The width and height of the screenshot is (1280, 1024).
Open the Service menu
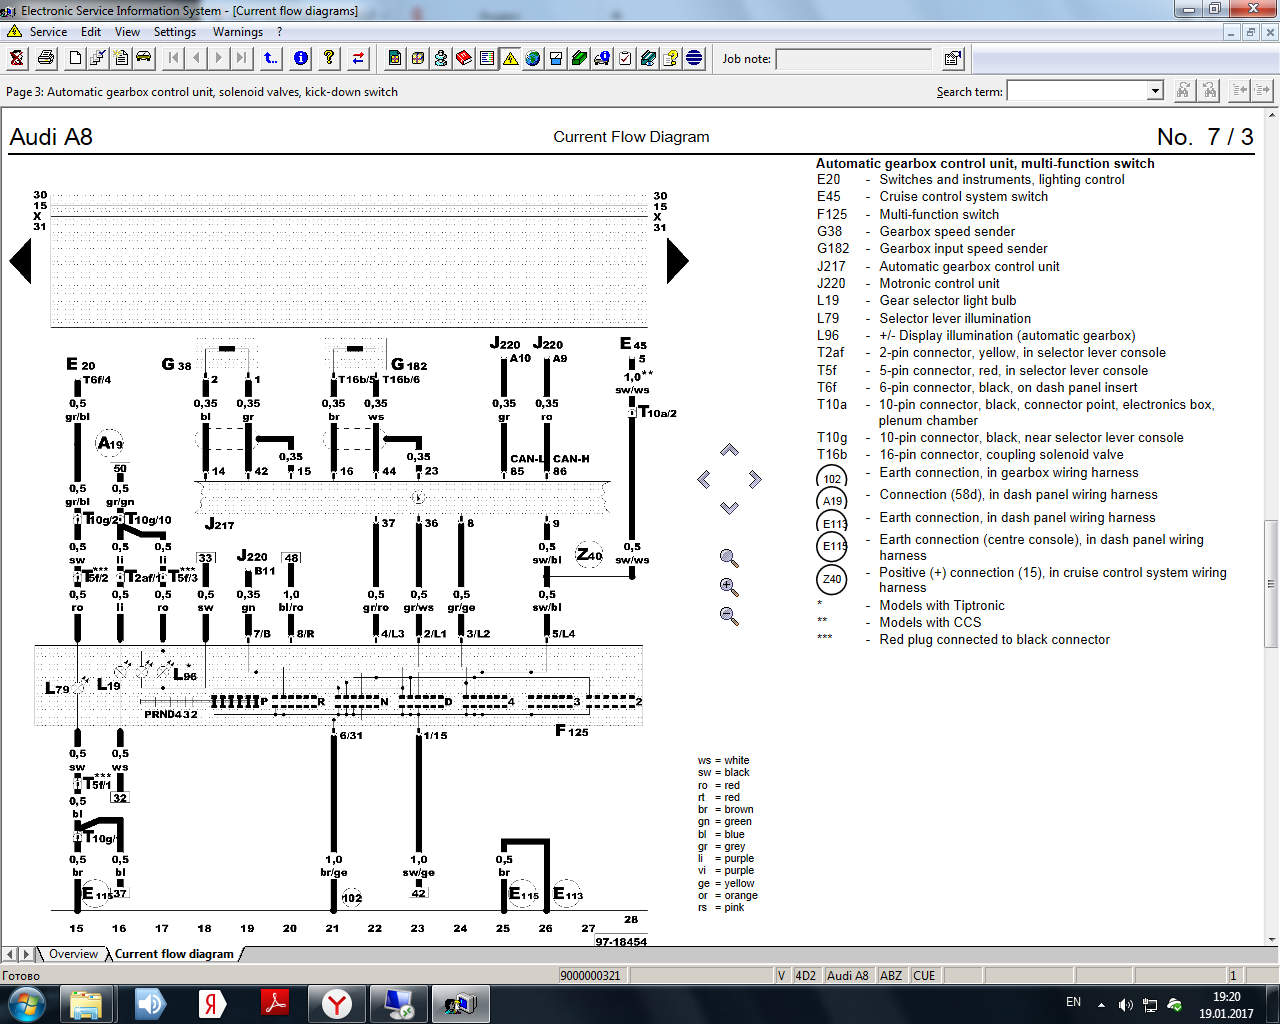(x=48, y=32)
